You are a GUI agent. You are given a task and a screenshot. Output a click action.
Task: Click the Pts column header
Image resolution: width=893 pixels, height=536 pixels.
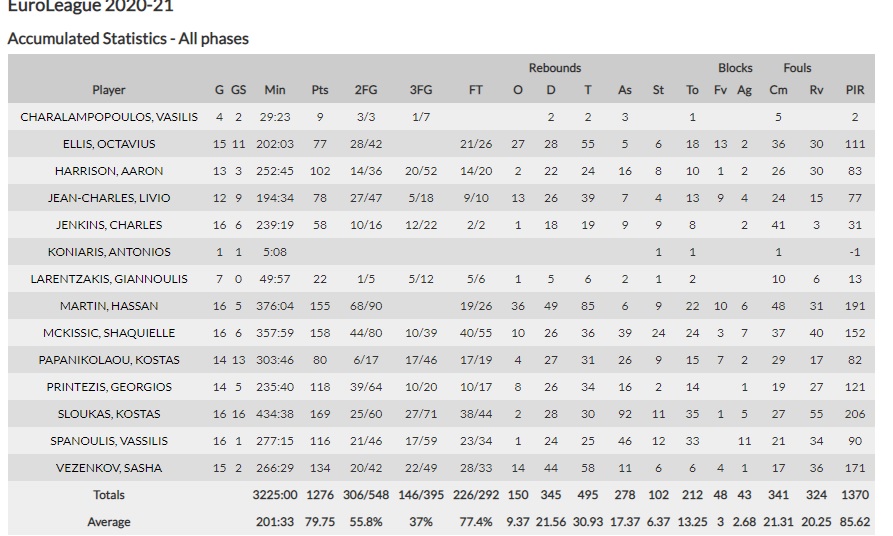pos(320,90)
